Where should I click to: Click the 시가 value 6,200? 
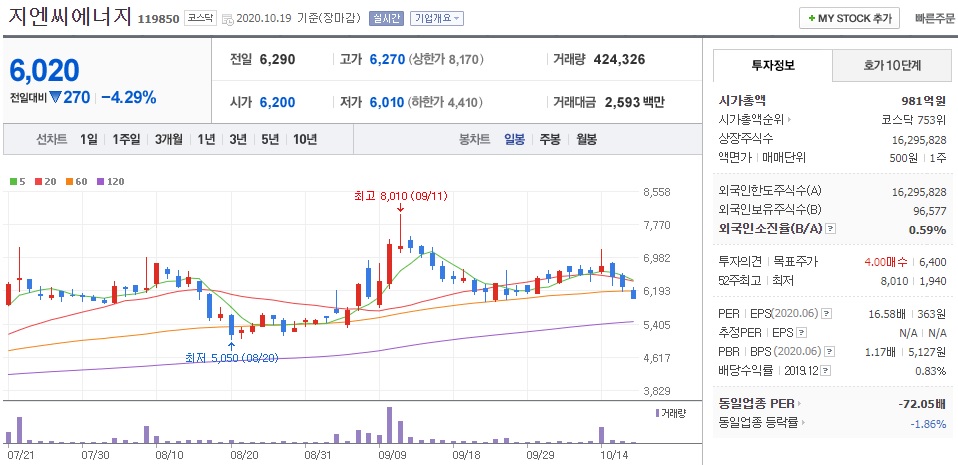277,102
